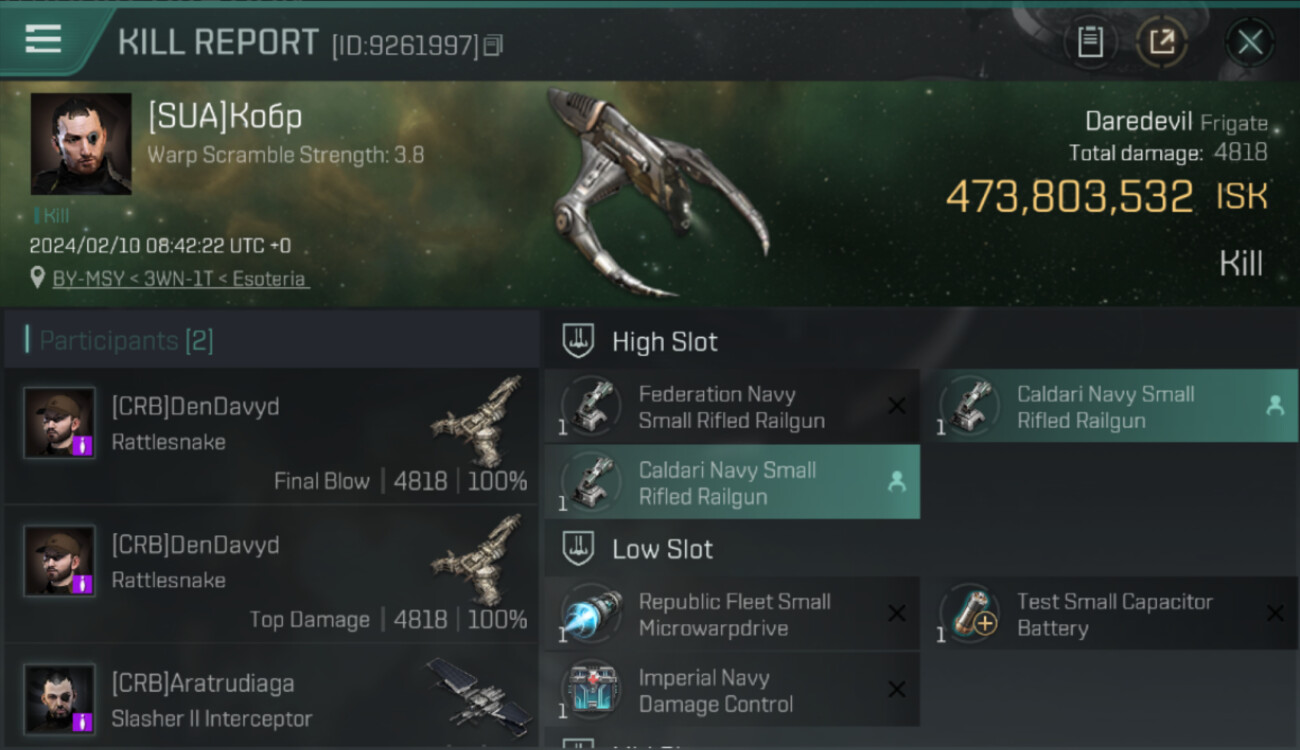Click Republic Fleet Small Microwarpdrive icon

click(x=591, y=614)
